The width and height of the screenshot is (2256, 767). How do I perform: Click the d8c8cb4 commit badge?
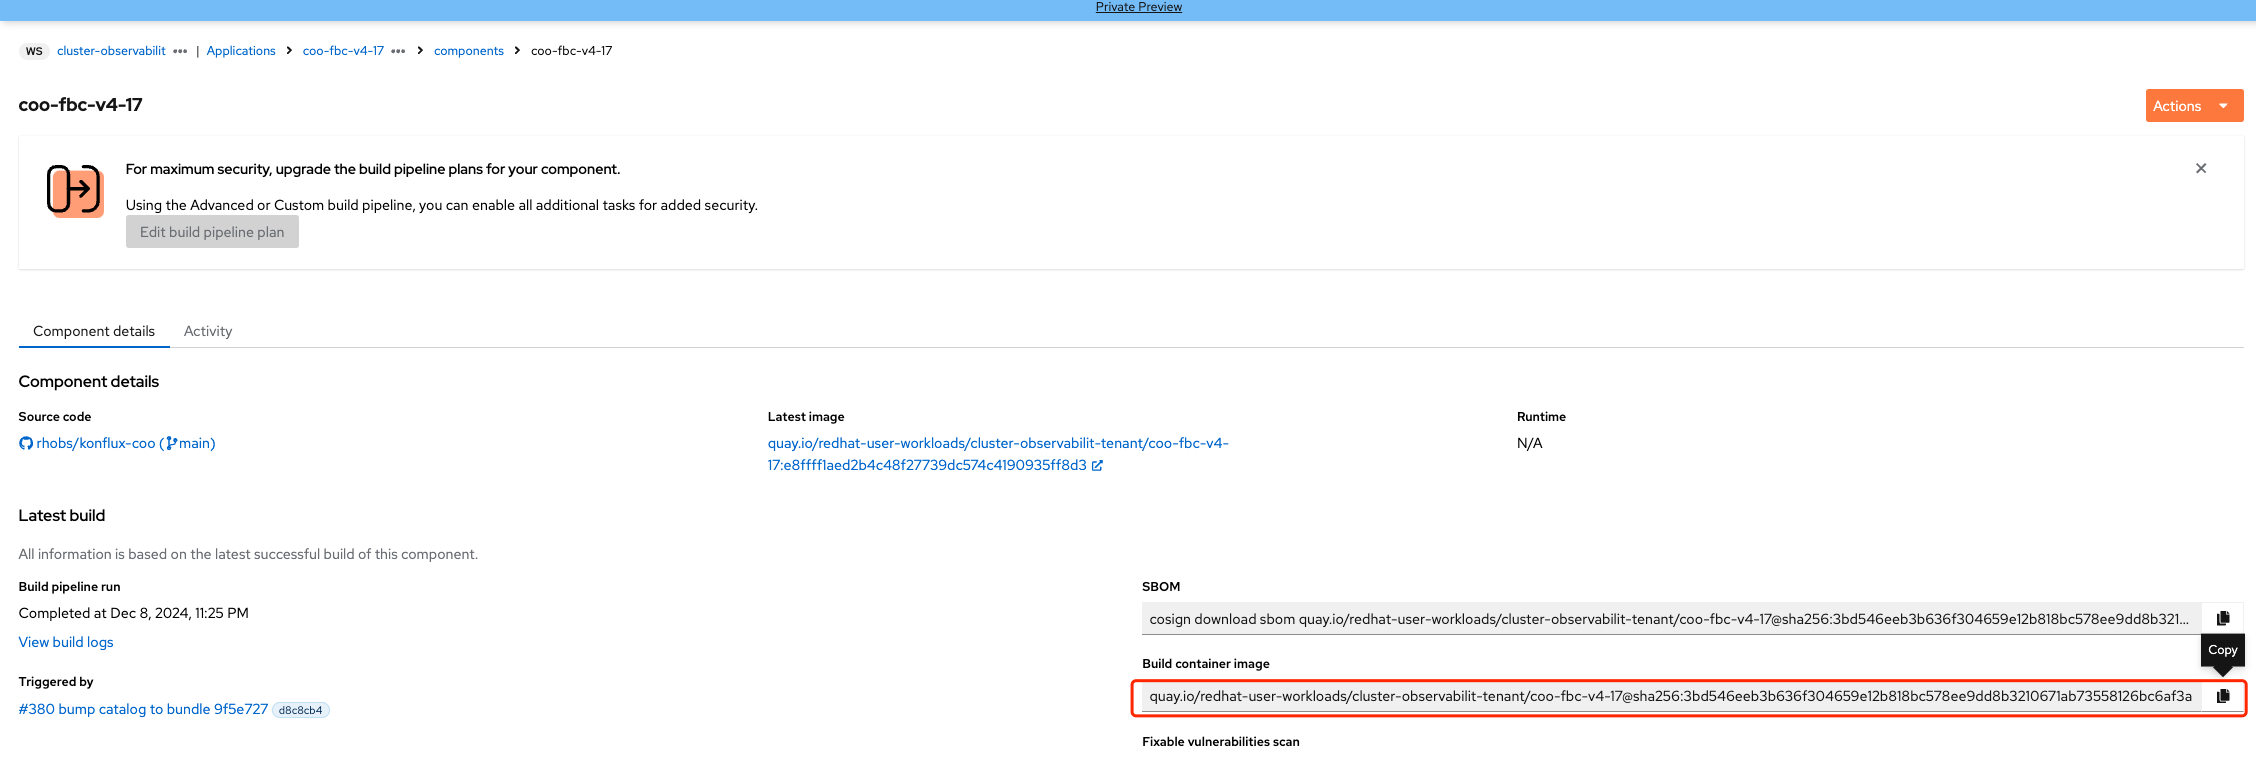pyautogui.click(x=300, y=710)
